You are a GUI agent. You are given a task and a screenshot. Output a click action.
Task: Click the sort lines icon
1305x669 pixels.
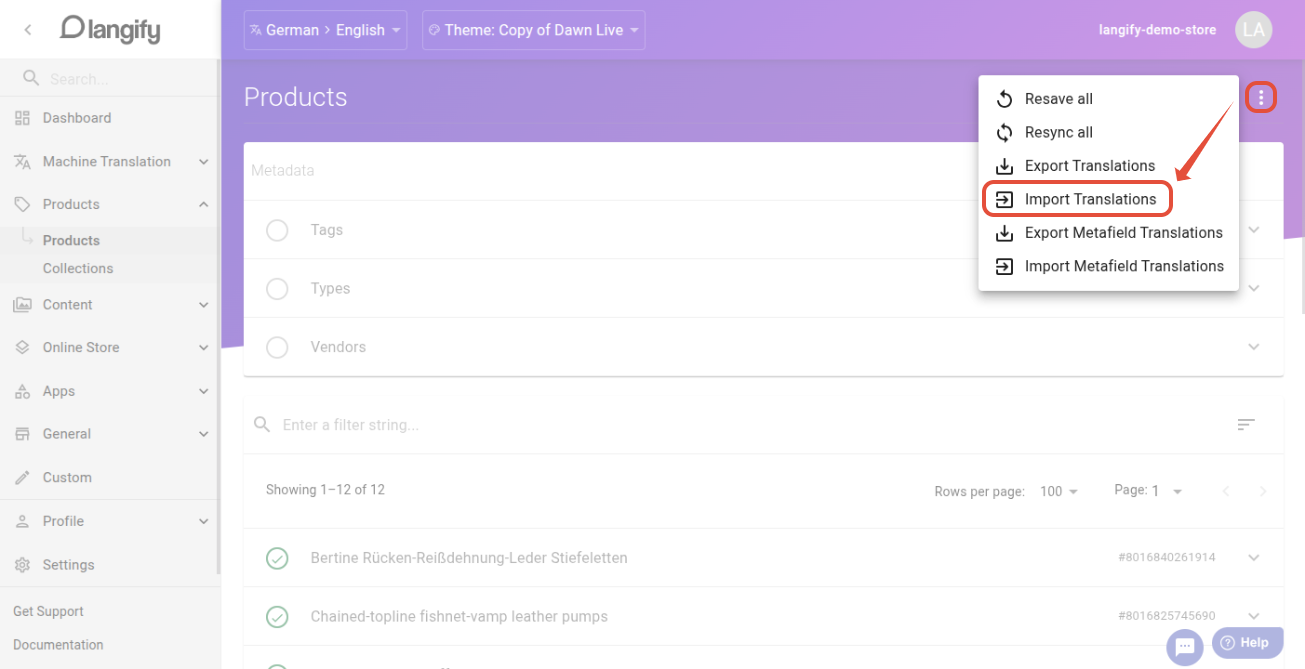click(1246, 425)
